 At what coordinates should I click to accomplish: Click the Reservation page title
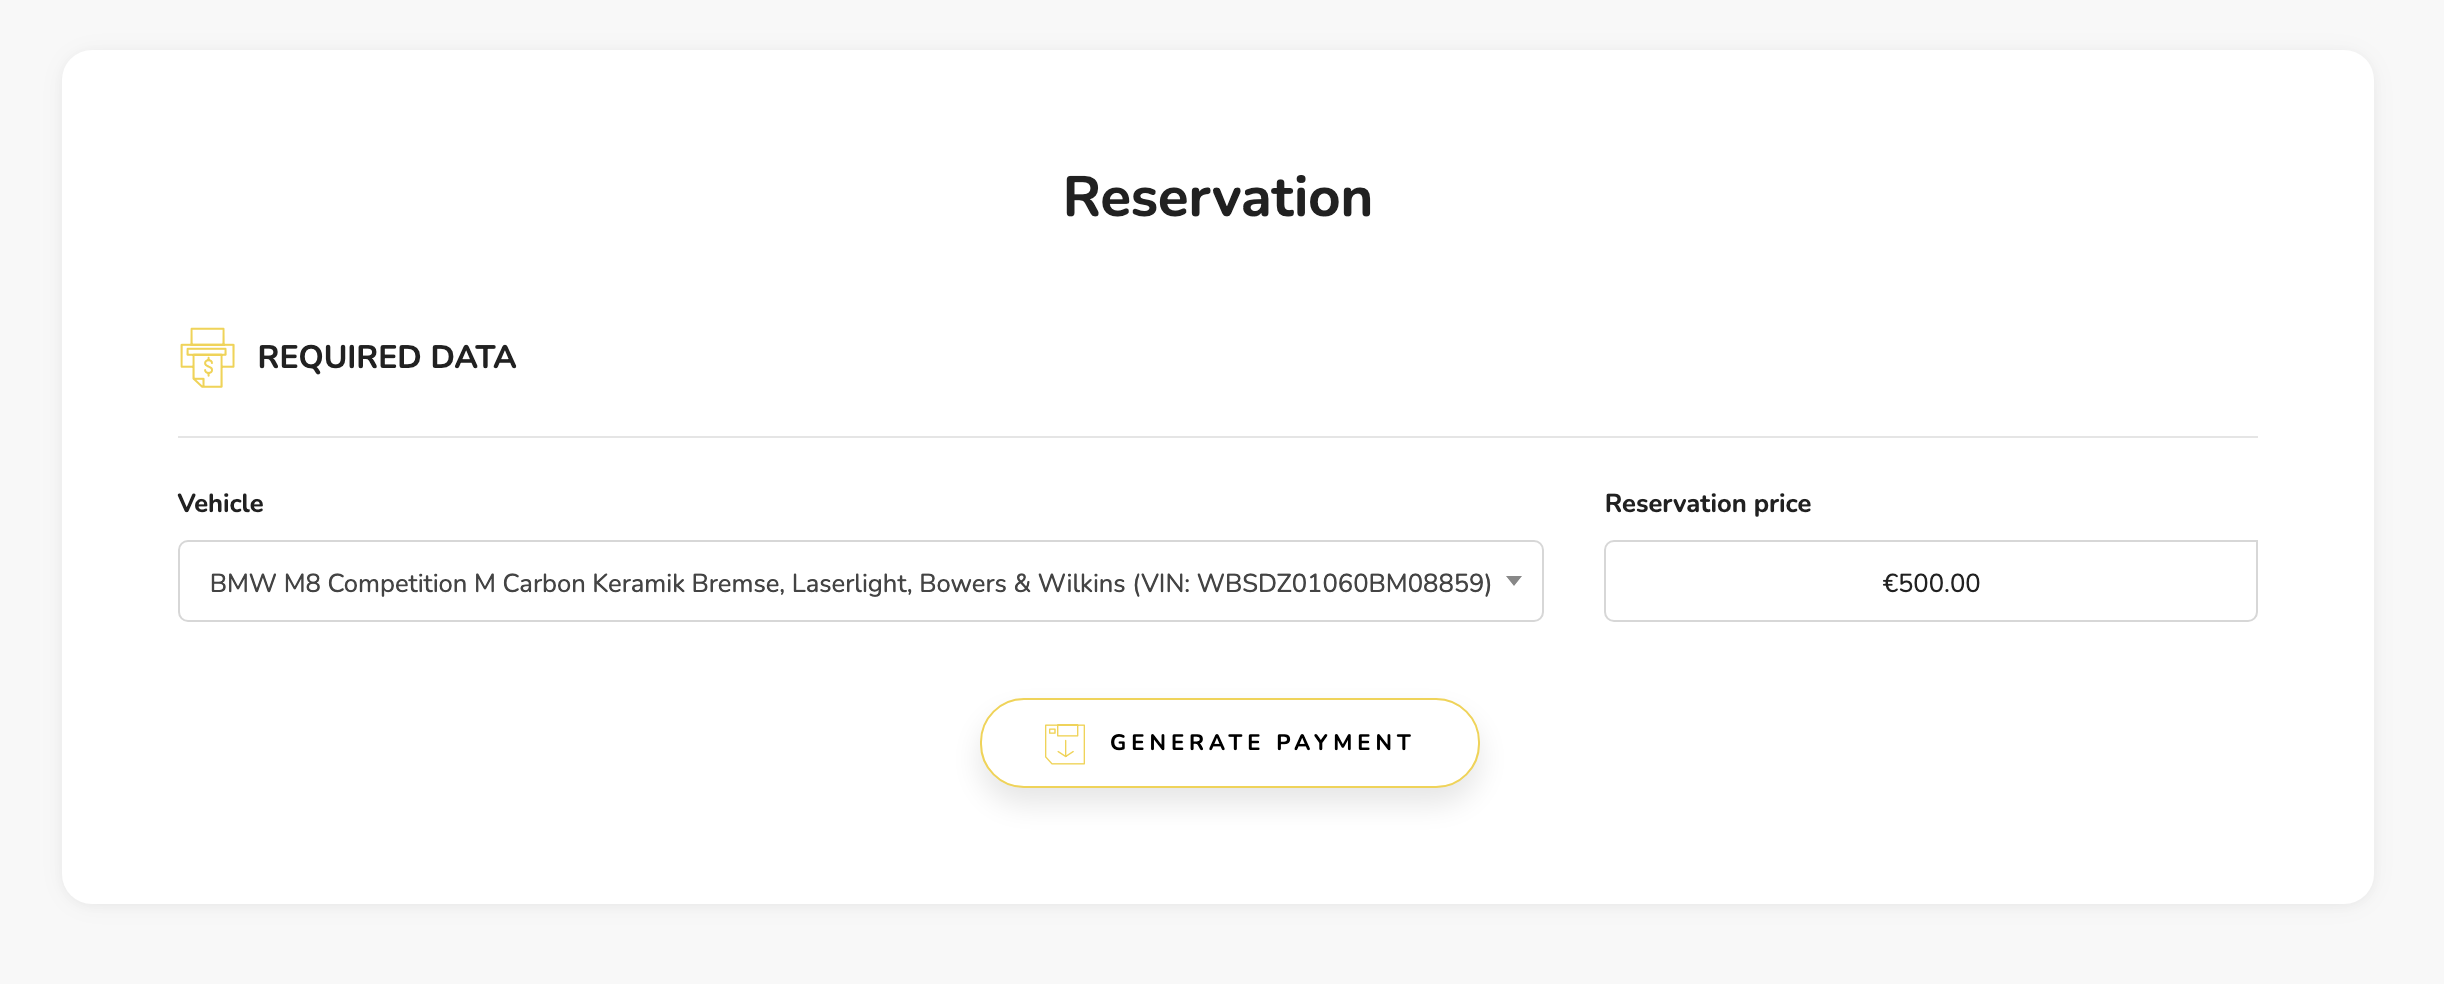click(1217, 197)
